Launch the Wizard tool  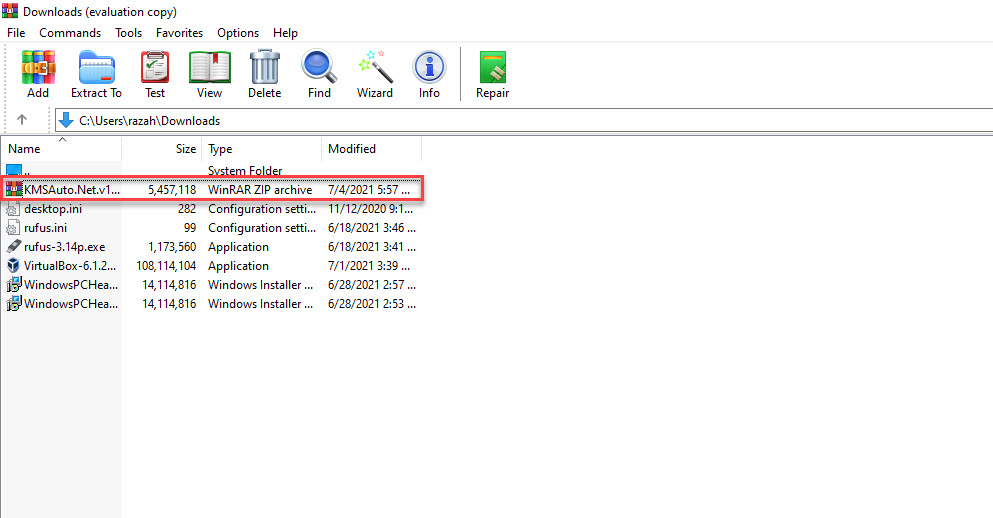pos(375,74)
